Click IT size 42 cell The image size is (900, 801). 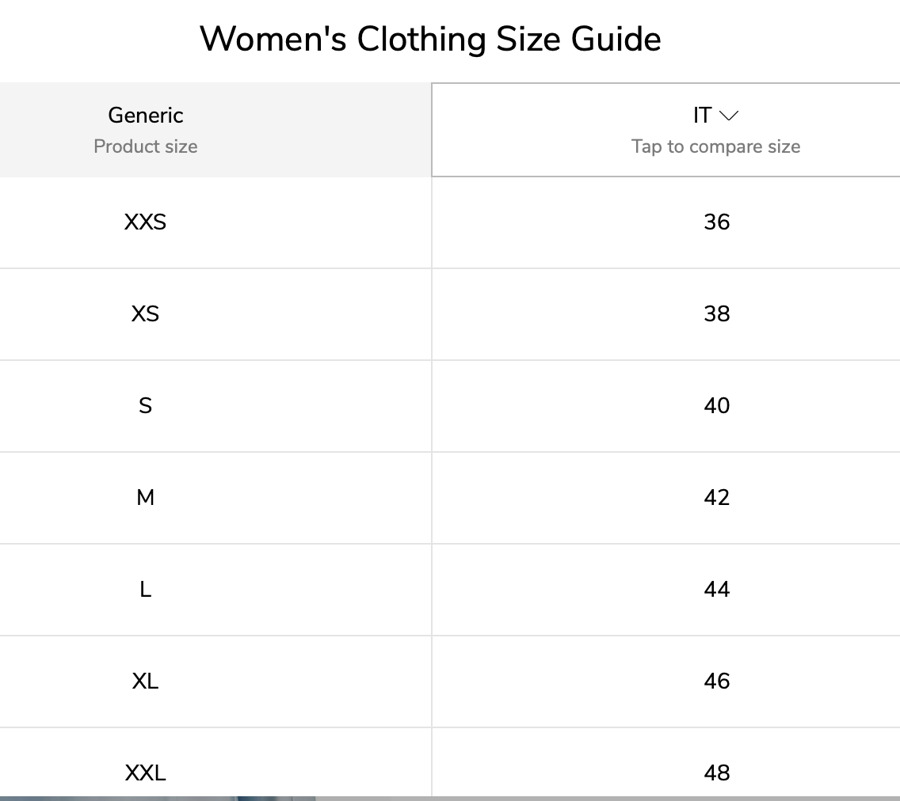coord(717,498)
